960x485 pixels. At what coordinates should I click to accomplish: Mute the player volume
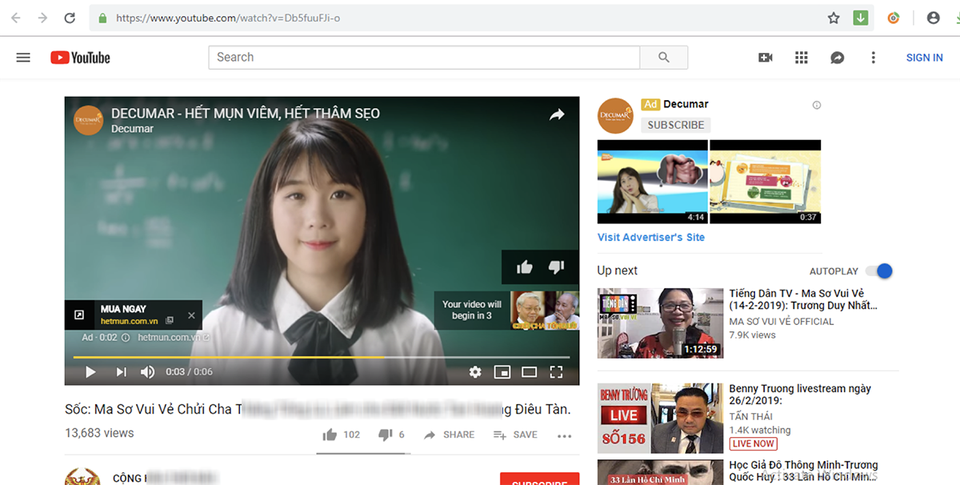pos(148,372)
